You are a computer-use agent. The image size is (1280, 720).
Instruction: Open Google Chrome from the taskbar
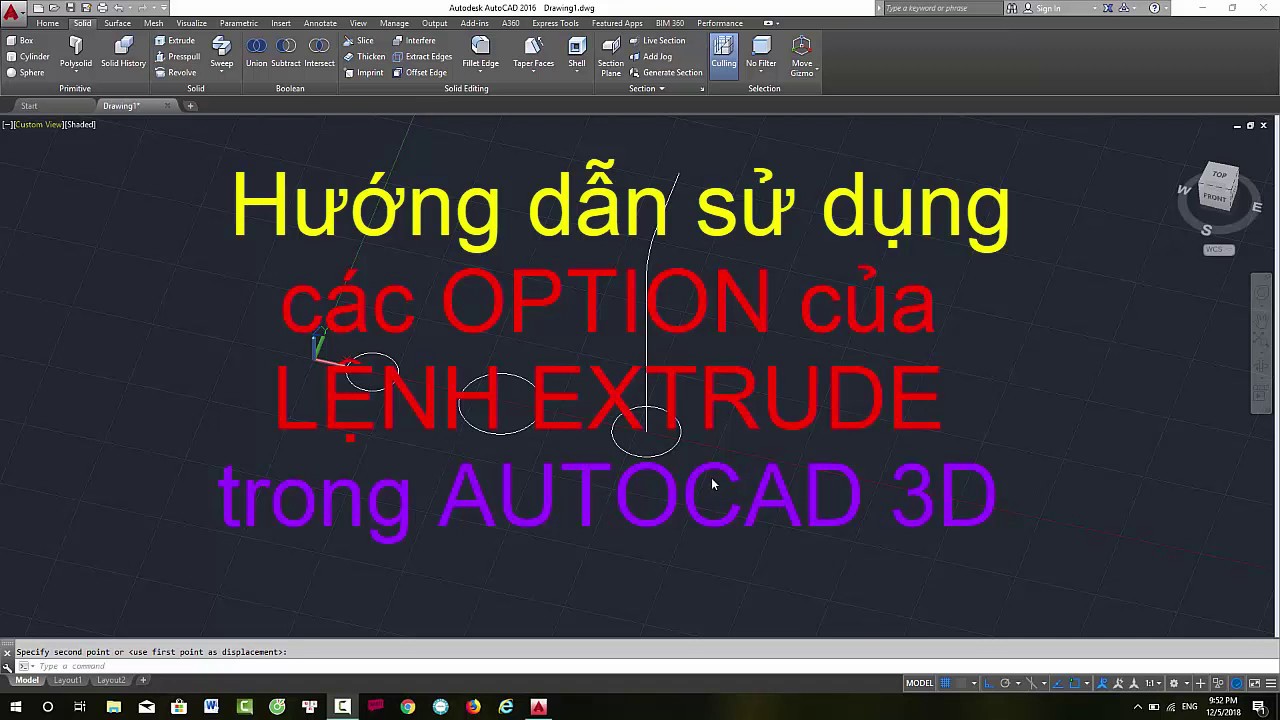pyautogui.click(x=408, y=707)
